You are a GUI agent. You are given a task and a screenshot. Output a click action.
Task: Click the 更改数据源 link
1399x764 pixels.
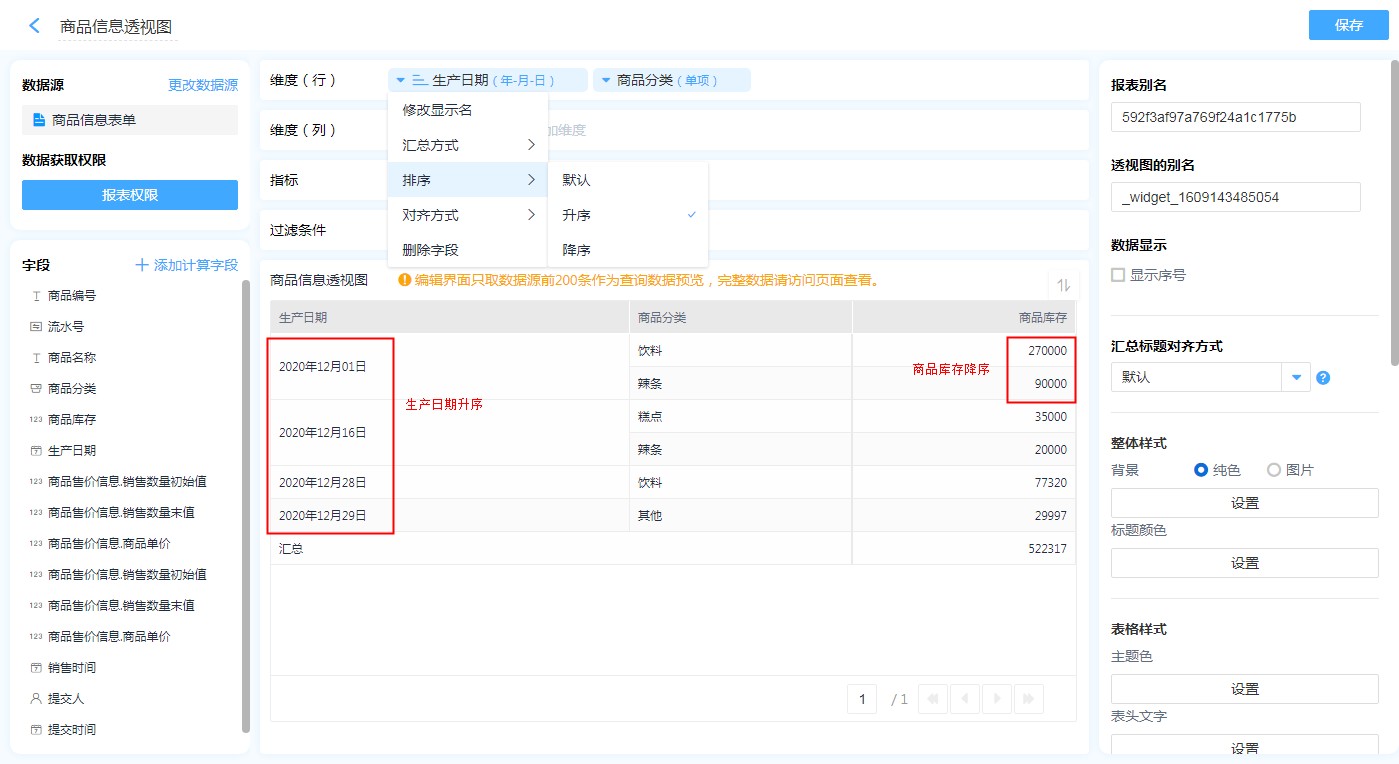tap(203, 85)
